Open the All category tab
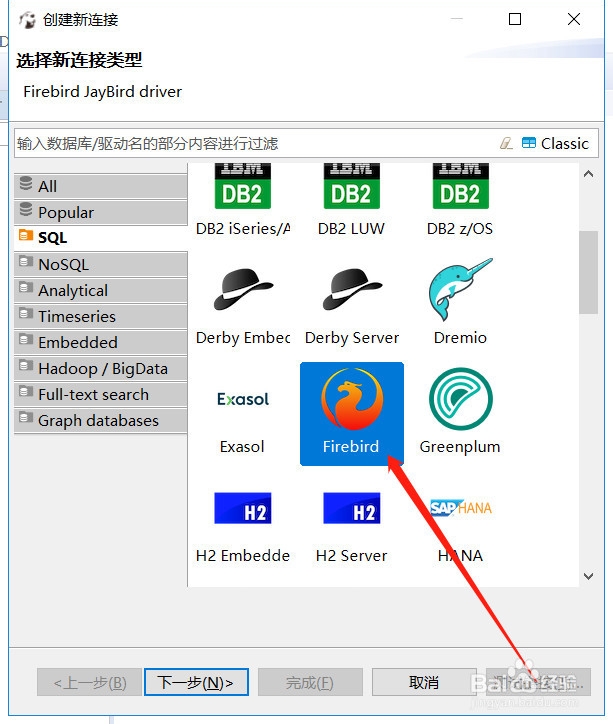This screenshot has width=613, height=724. coord(101,186)
